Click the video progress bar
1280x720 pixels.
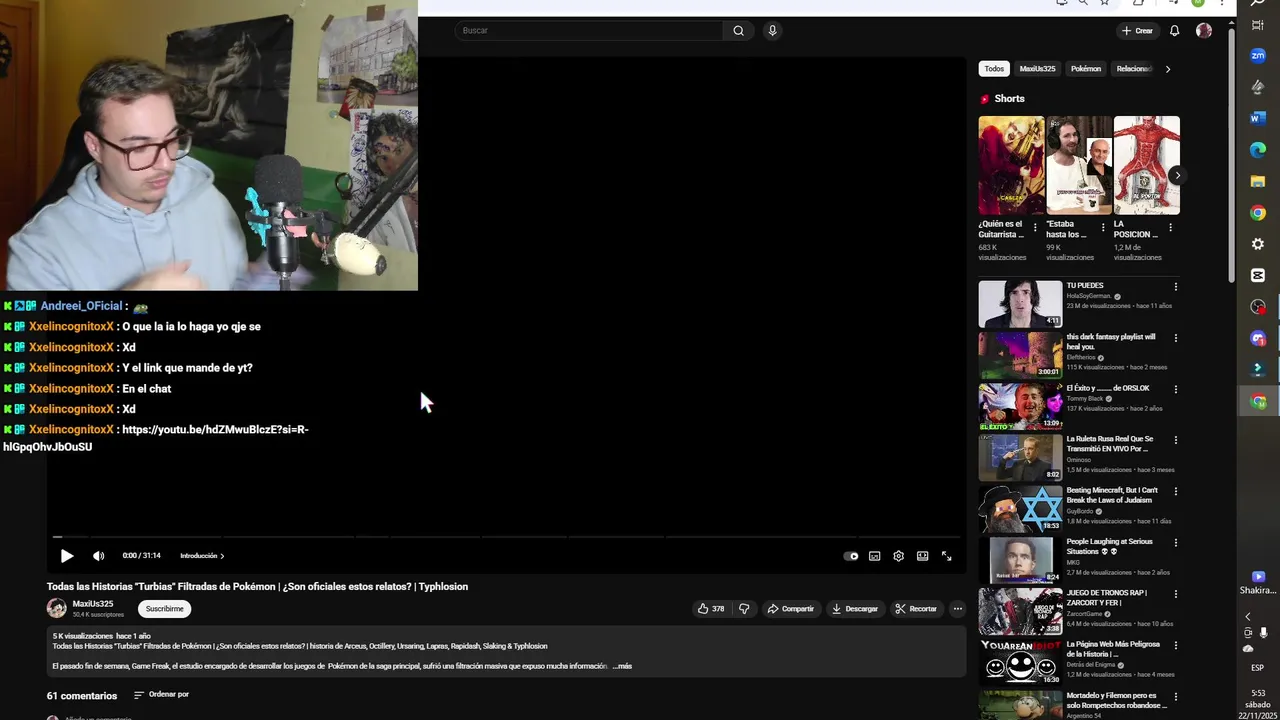[x=505, y=537]
